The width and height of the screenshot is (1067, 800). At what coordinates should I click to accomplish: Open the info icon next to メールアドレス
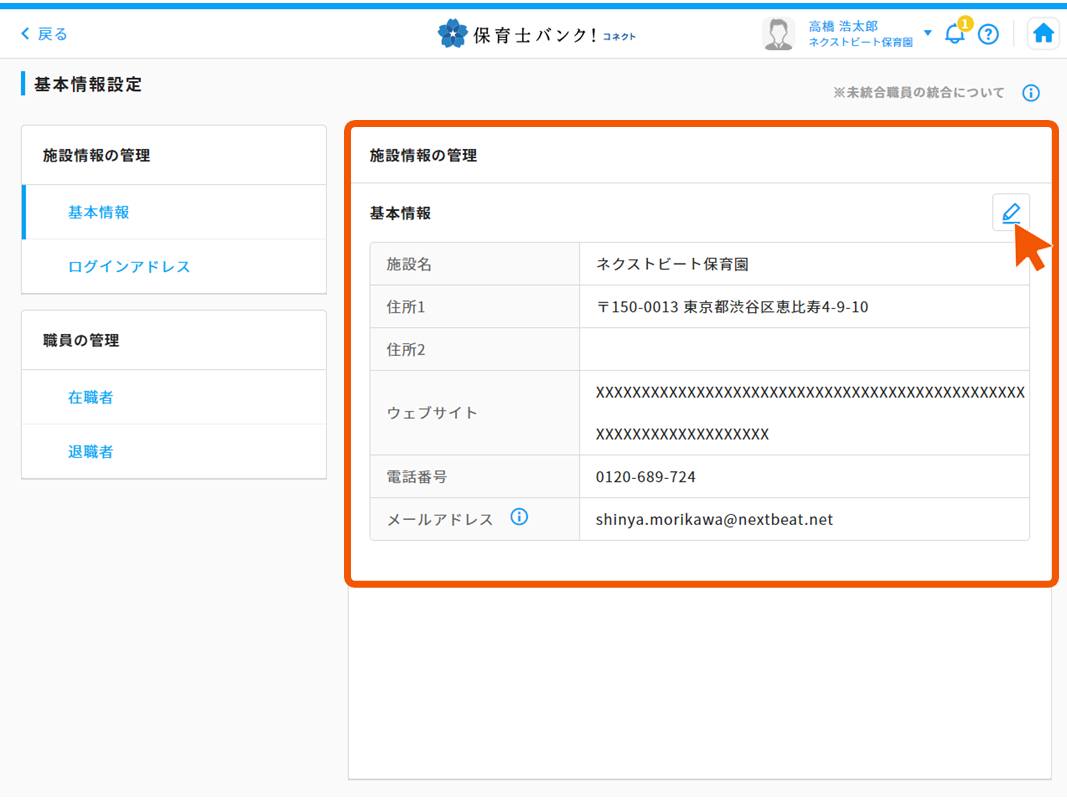(x=519, y=517)
